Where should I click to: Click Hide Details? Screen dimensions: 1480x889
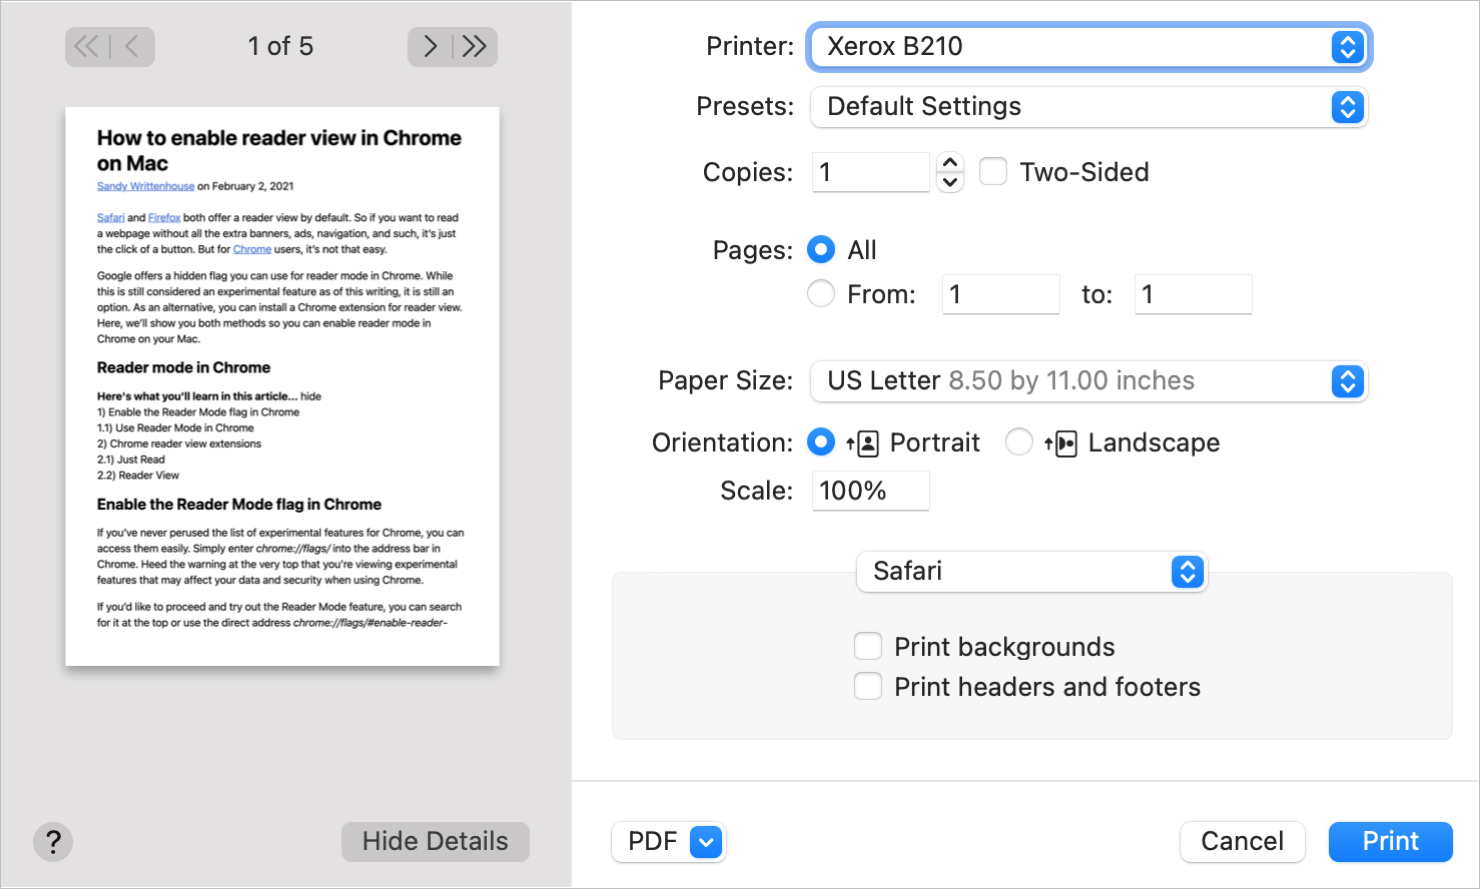pos(435,841)
